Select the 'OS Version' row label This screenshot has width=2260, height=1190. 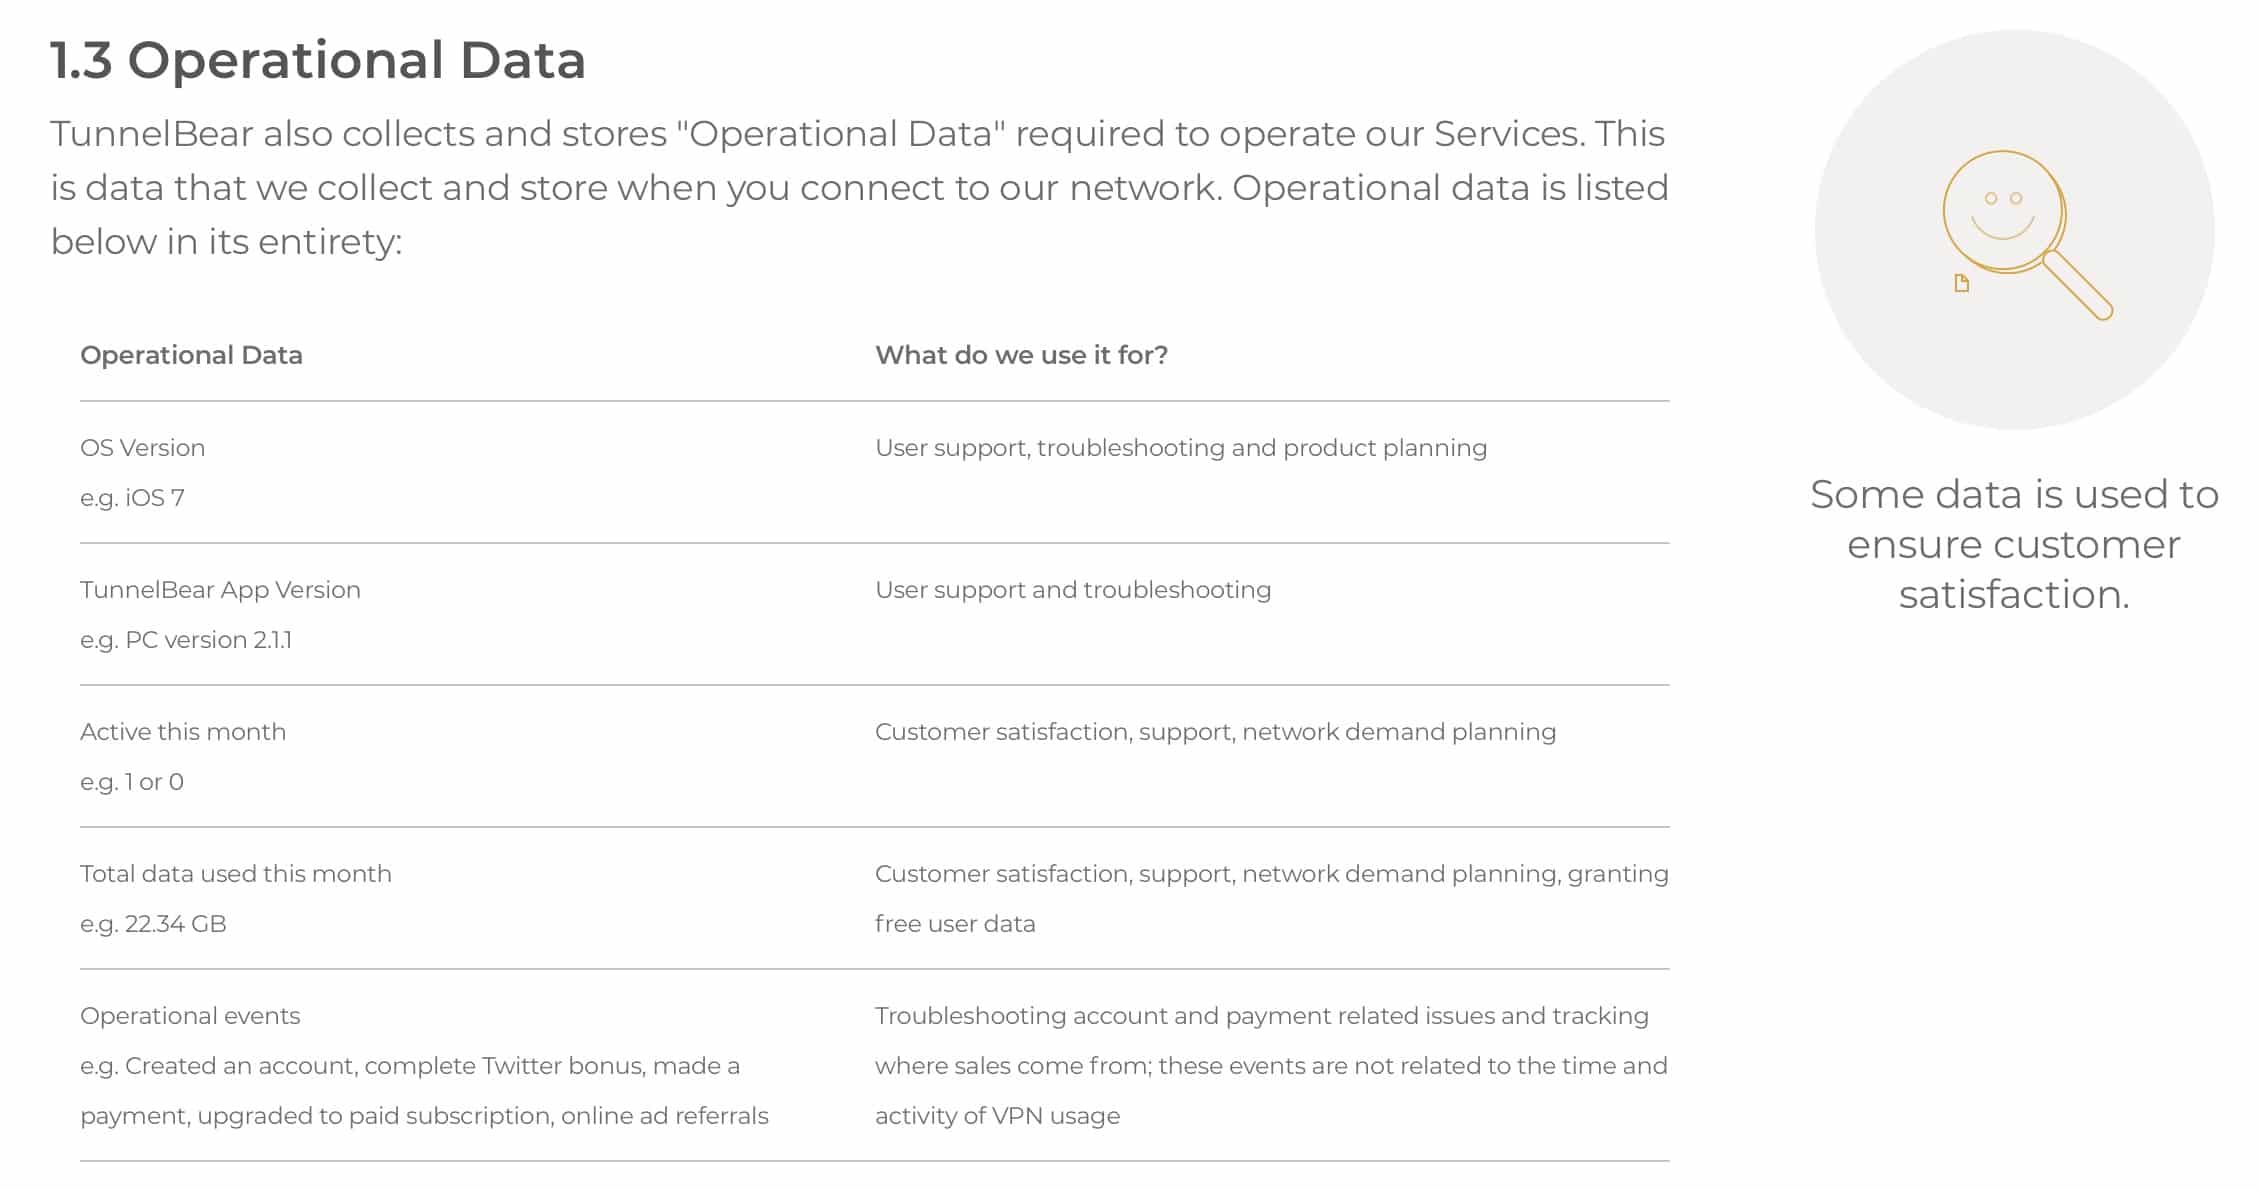click(x=143, y=448)
